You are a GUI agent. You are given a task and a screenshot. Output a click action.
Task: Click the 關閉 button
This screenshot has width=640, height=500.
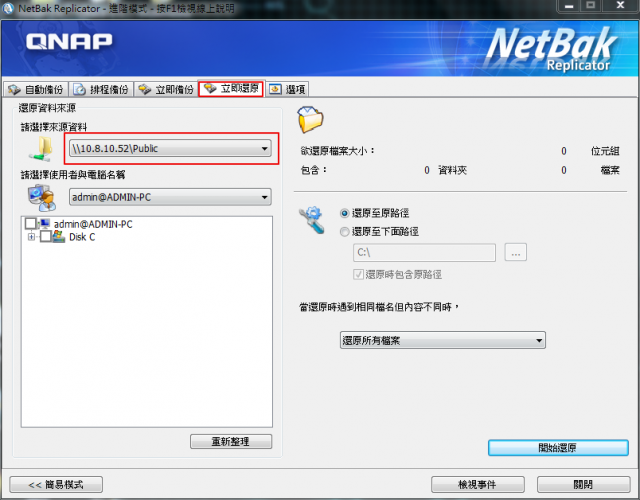point(583,484)
